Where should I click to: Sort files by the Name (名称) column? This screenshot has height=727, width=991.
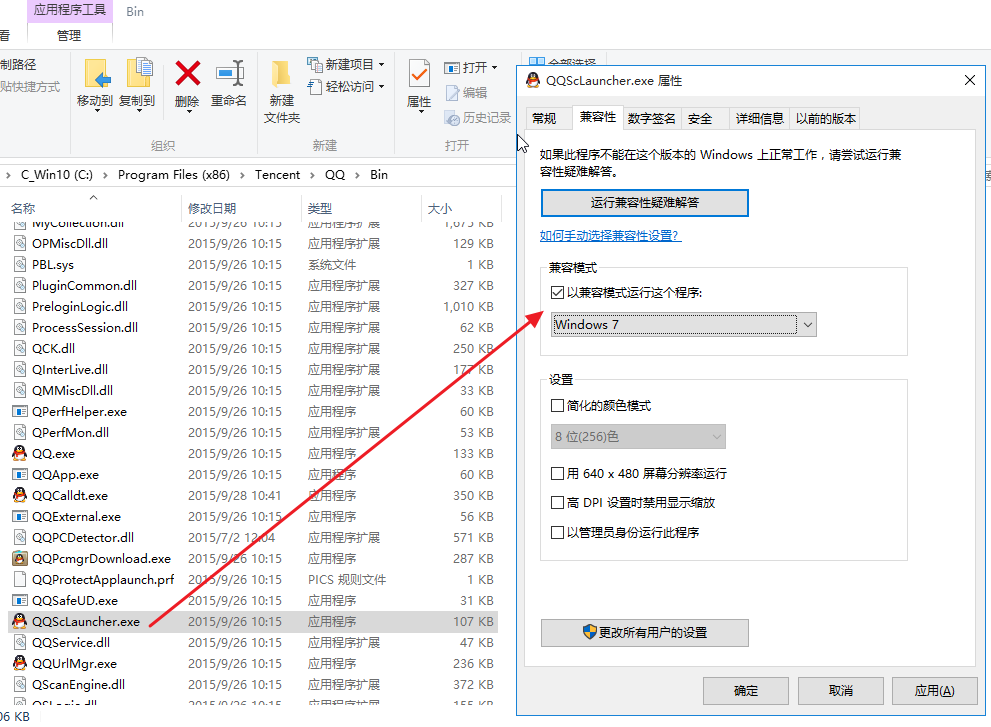coord(23,209)
